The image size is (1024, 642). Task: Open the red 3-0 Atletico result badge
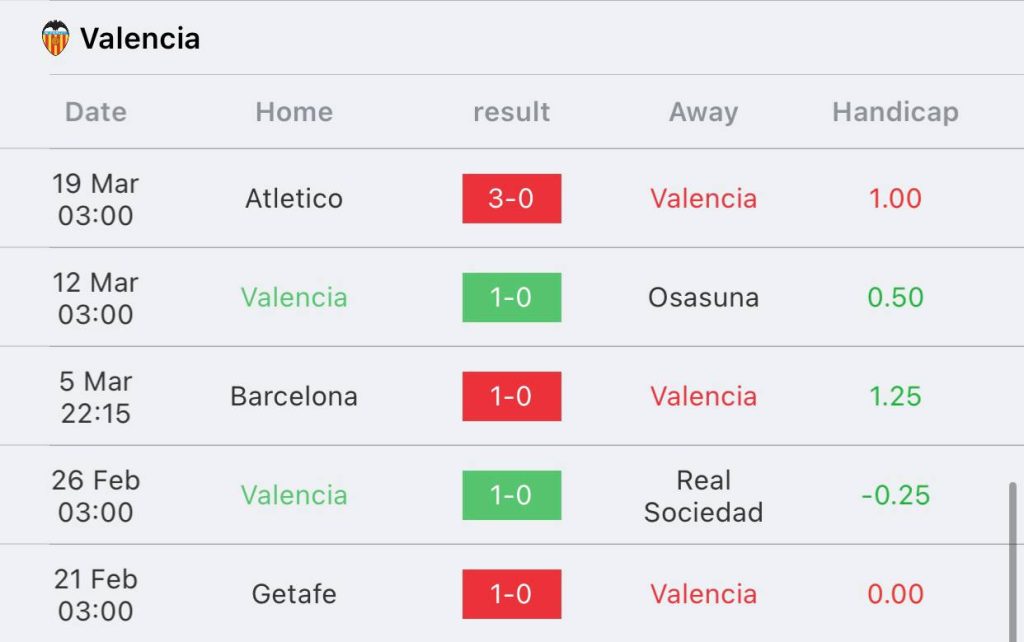pos(511,199)
